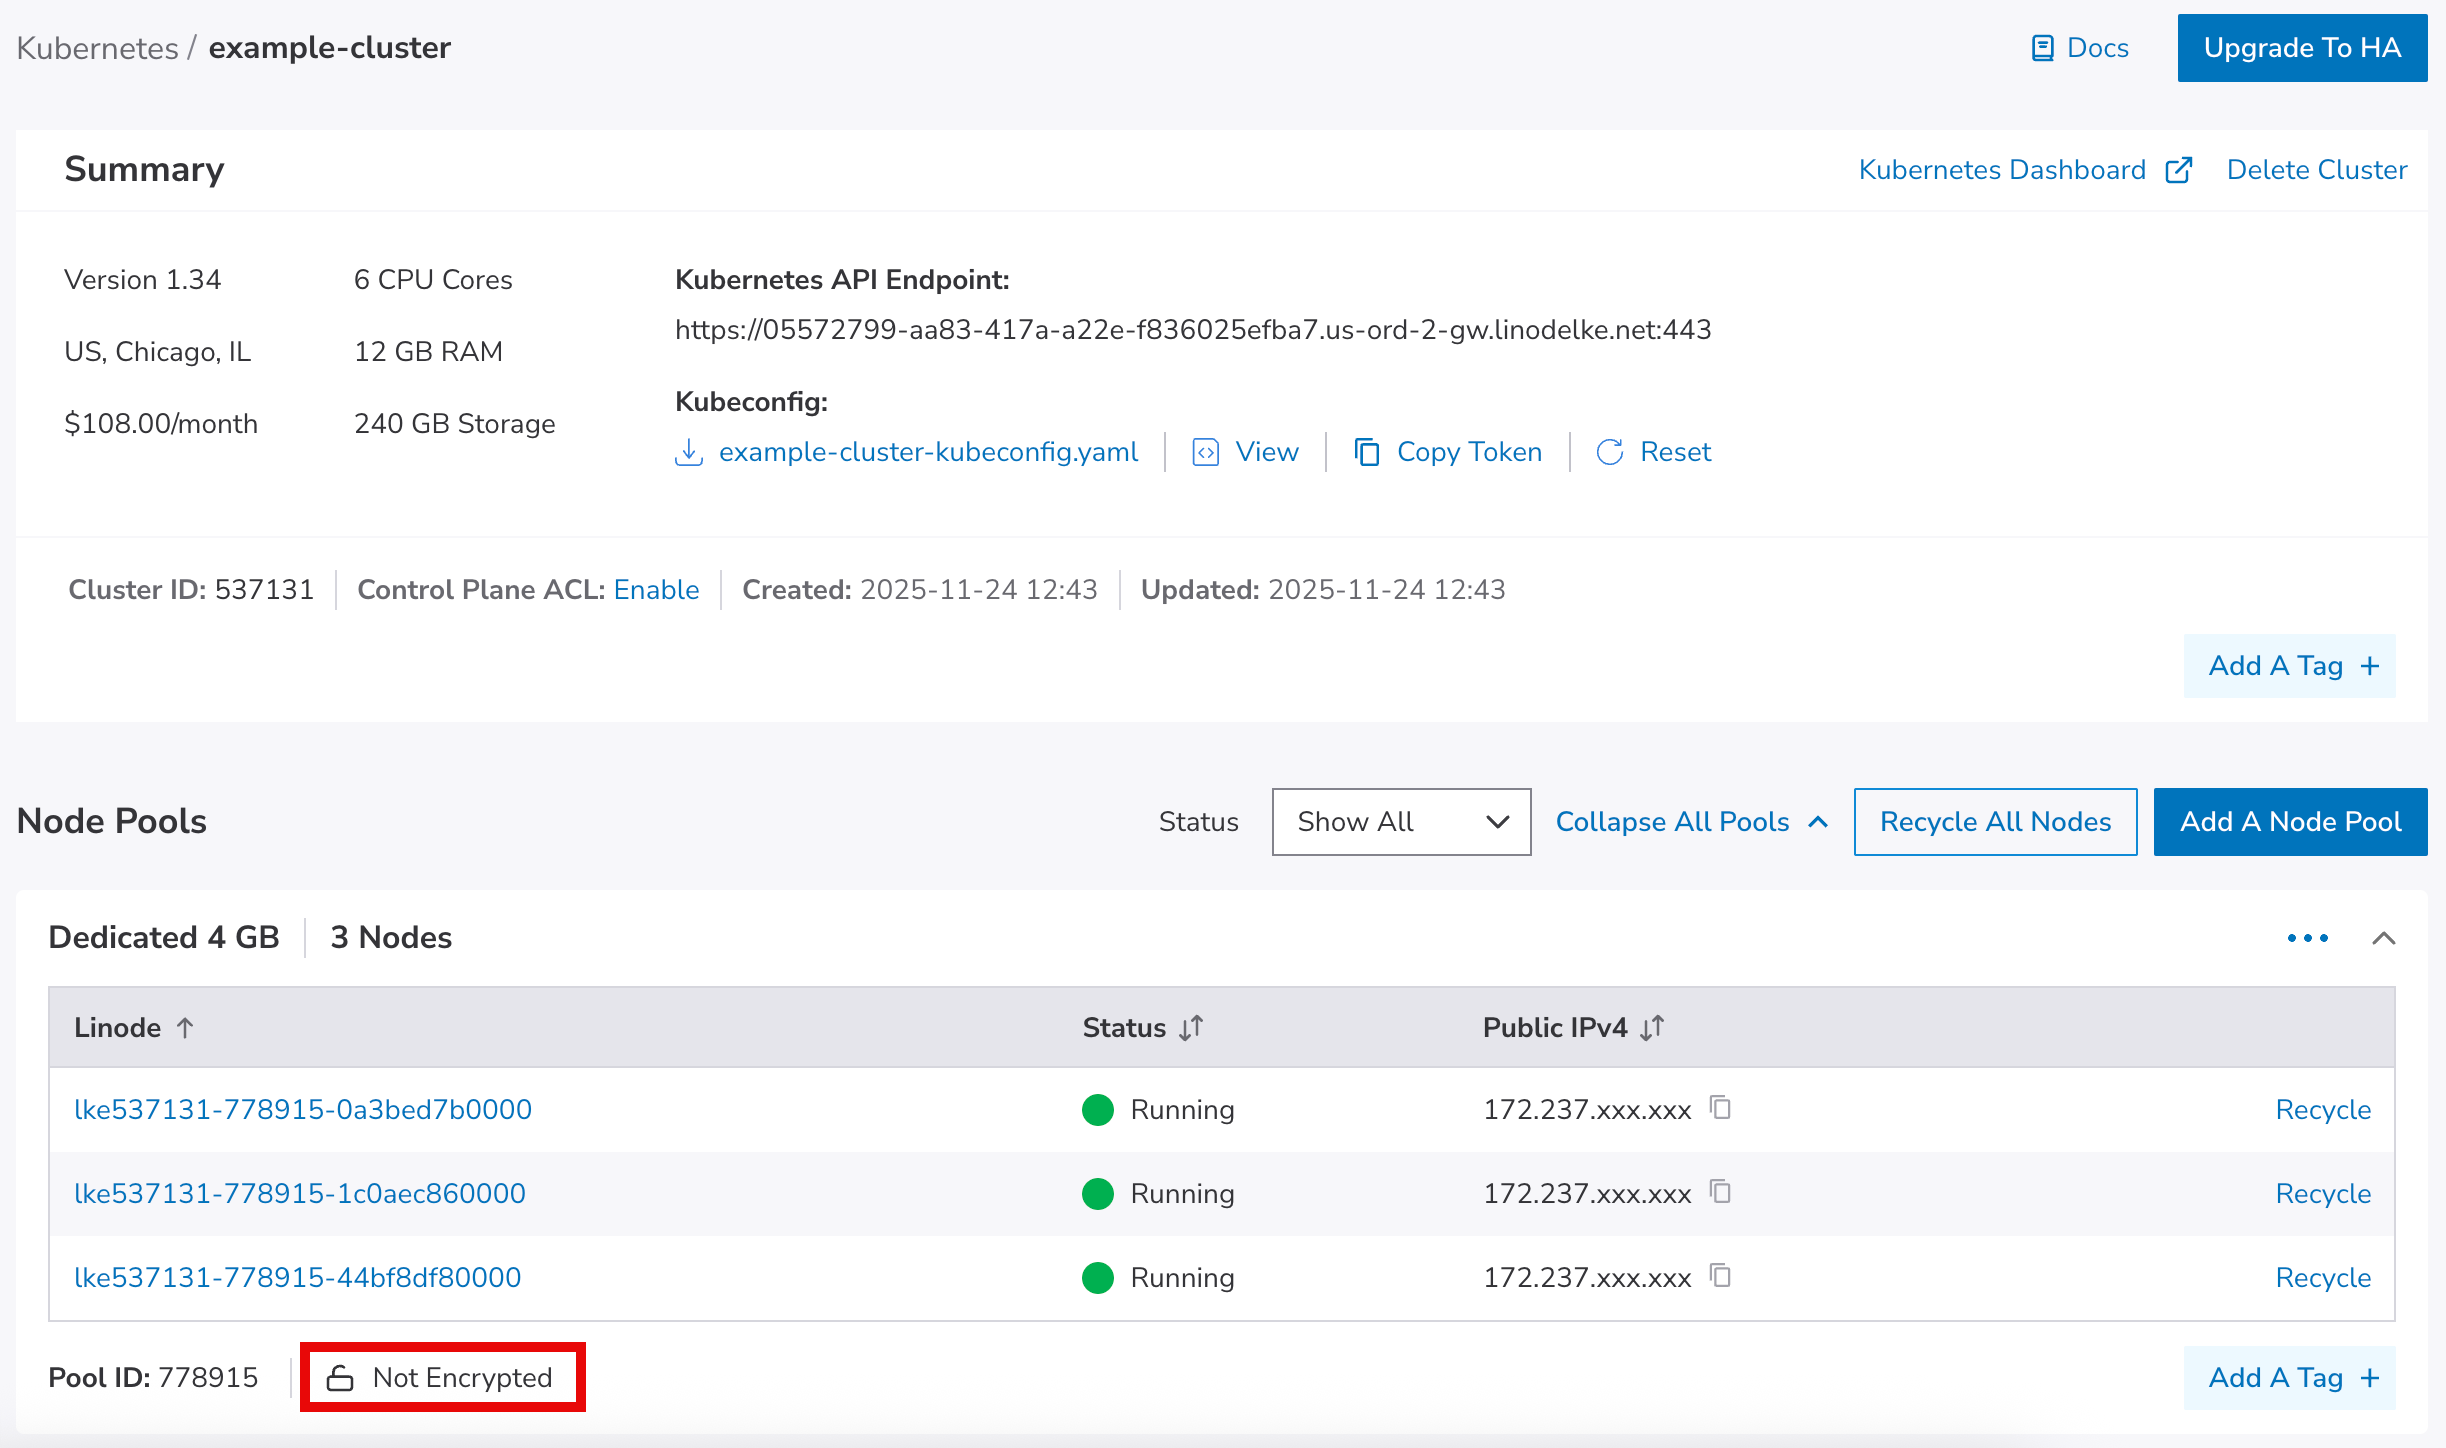
Task: Click the Copy Token clipboard icon
Action: coord(1367,452)
